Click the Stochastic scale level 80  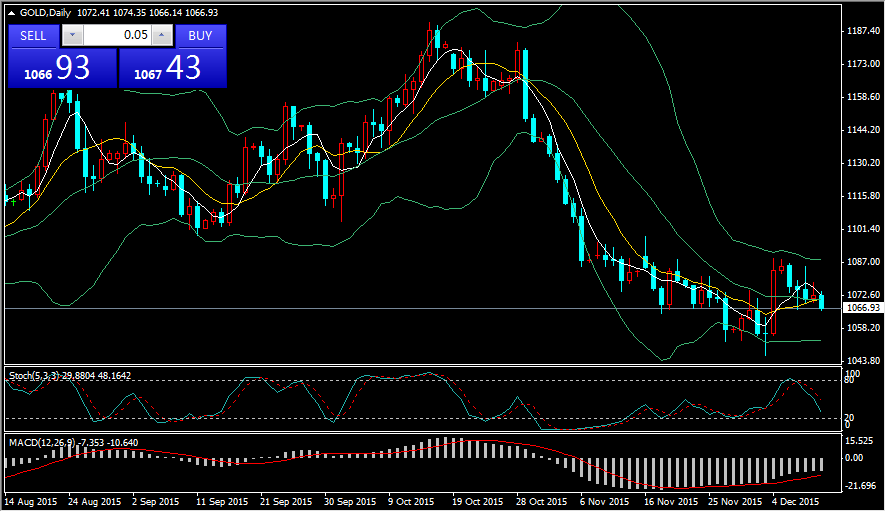pyautogui.click(x=849, y=380)
